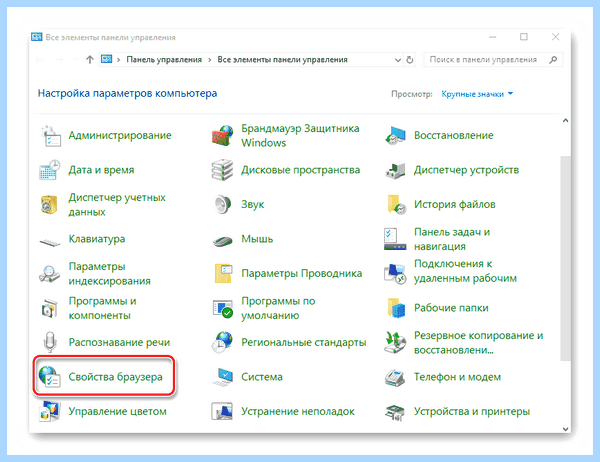Open Дата и время text link
This screenshot has height=462, width=600.
tap(101, 170)
